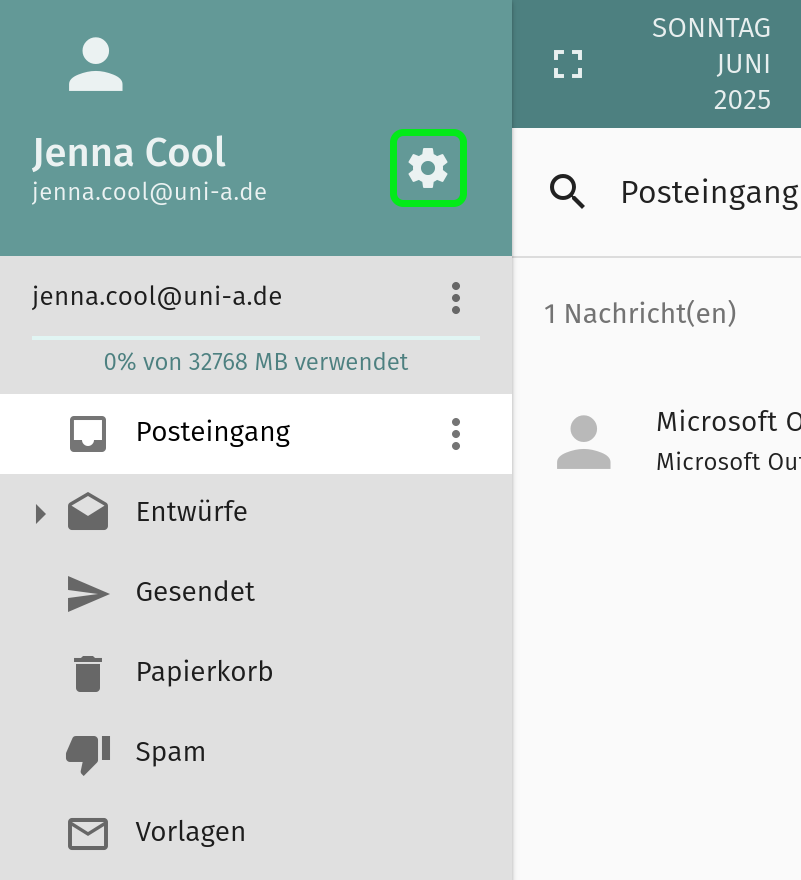Click the search magnifier icon
Viewport: 801px width, 880px height.
[568, 191]
